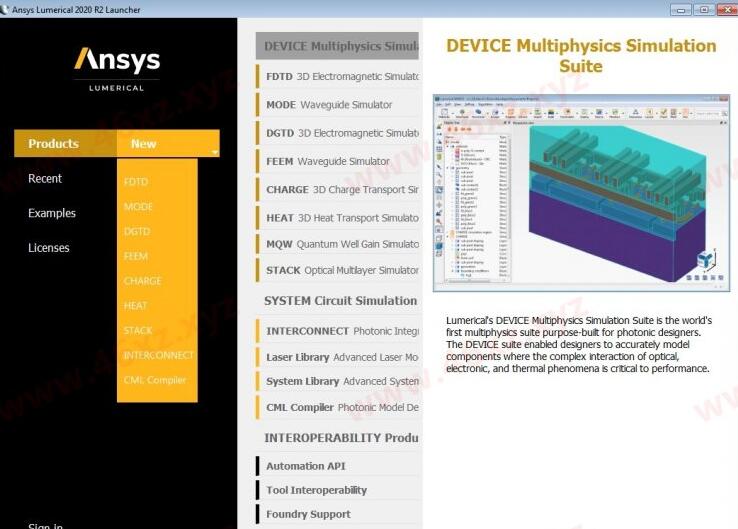Choose FDTD in the New menu
The height and width of the screenshot is (529, 738).
point(136,182)
